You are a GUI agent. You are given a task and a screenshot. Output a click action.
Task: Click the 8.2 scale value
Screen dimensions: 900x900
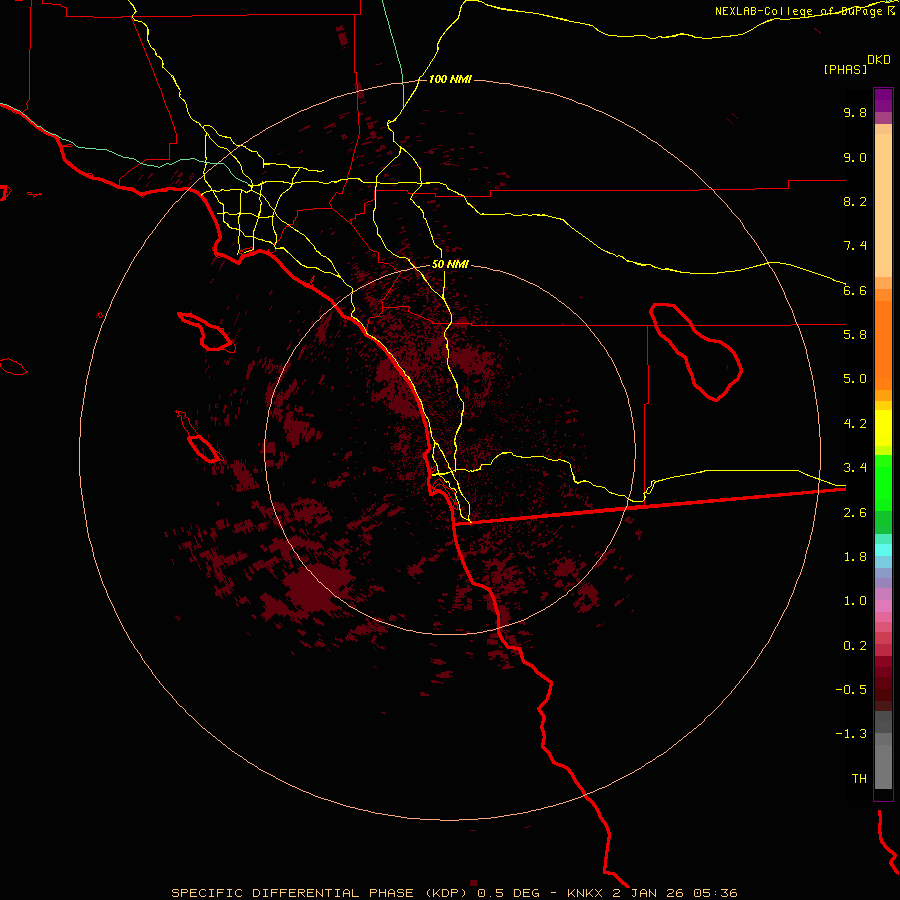click(x=855, y=201)
